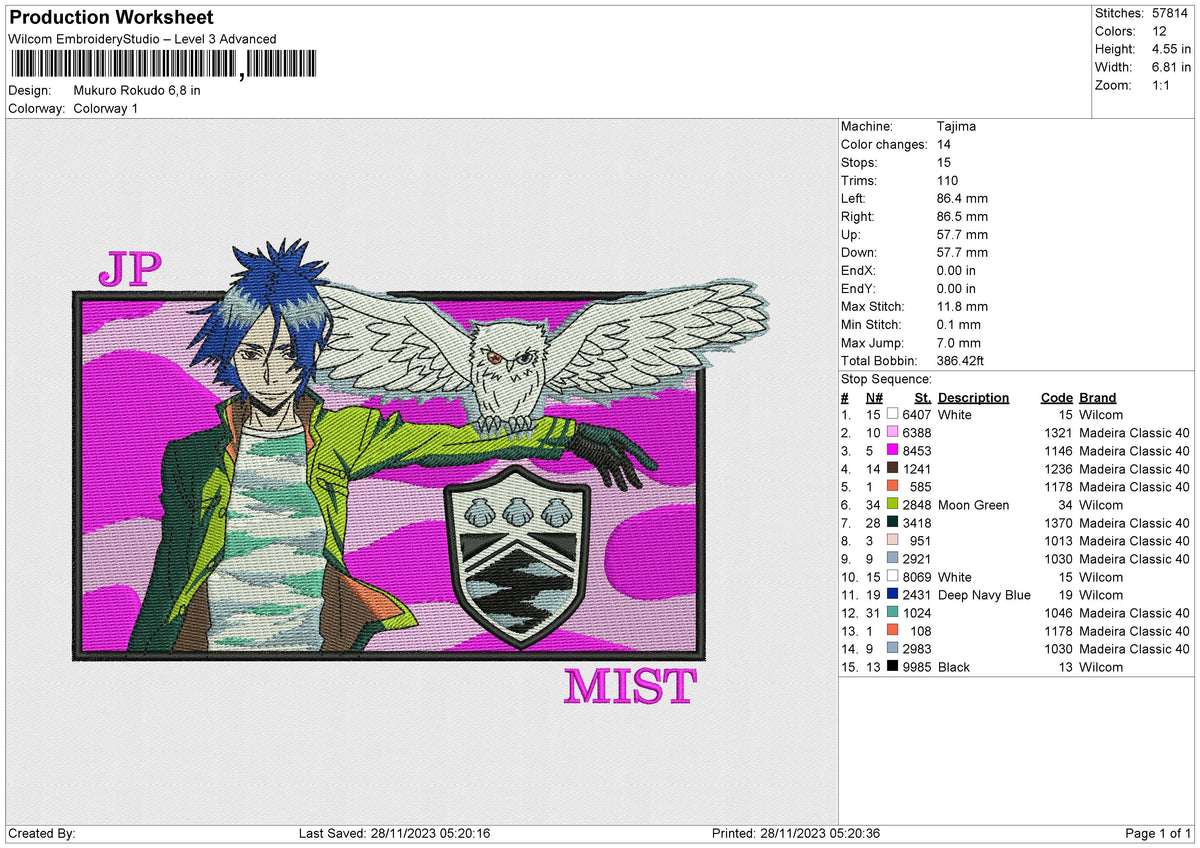The image size is (1200, 848).
Task: Select the Left value 86.4 mm
Action: coord(962,199)
